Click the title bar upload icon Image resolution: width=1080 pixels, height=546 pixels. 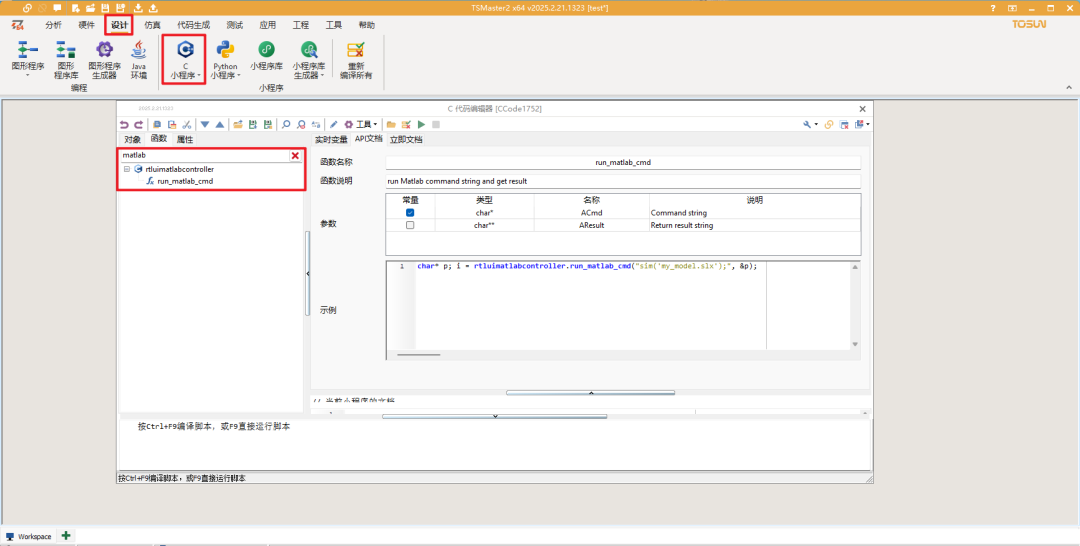click(153, 8)
